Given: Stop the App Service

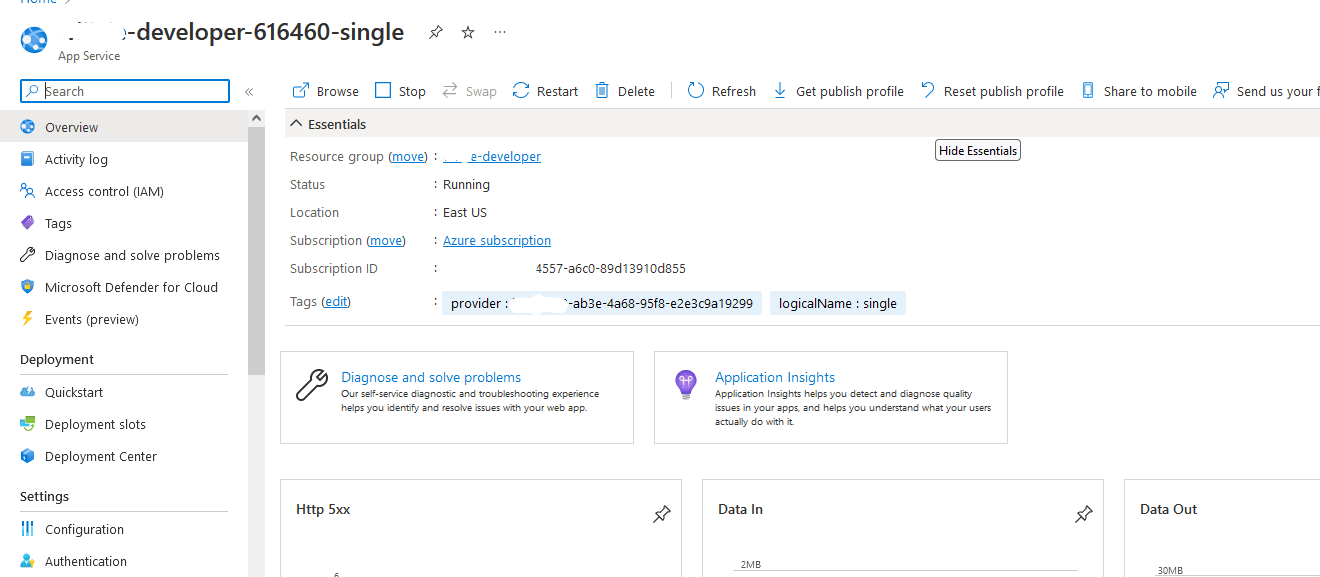Looking at the screenshot, I should 400,91.
